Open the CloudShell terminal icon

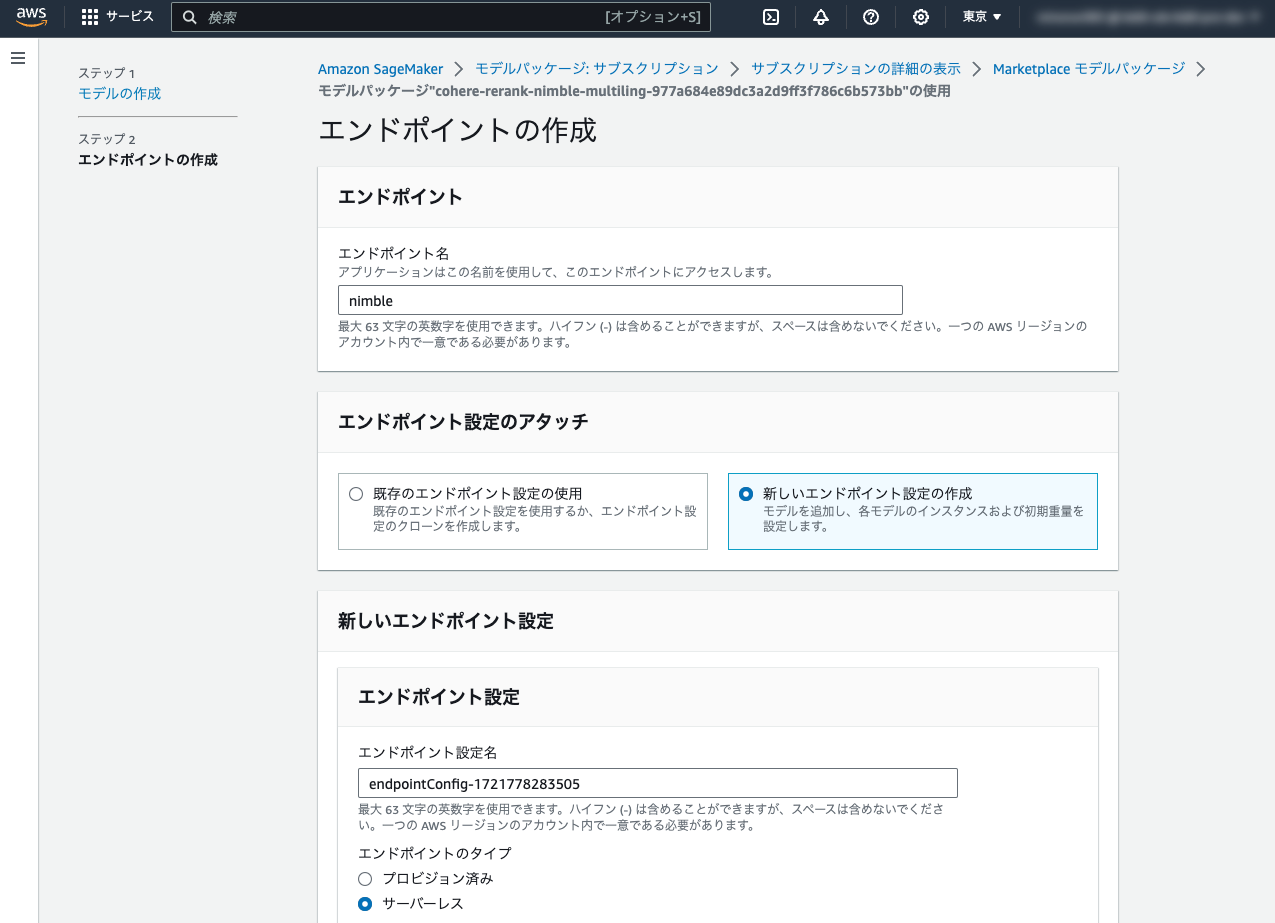(771, 17)
